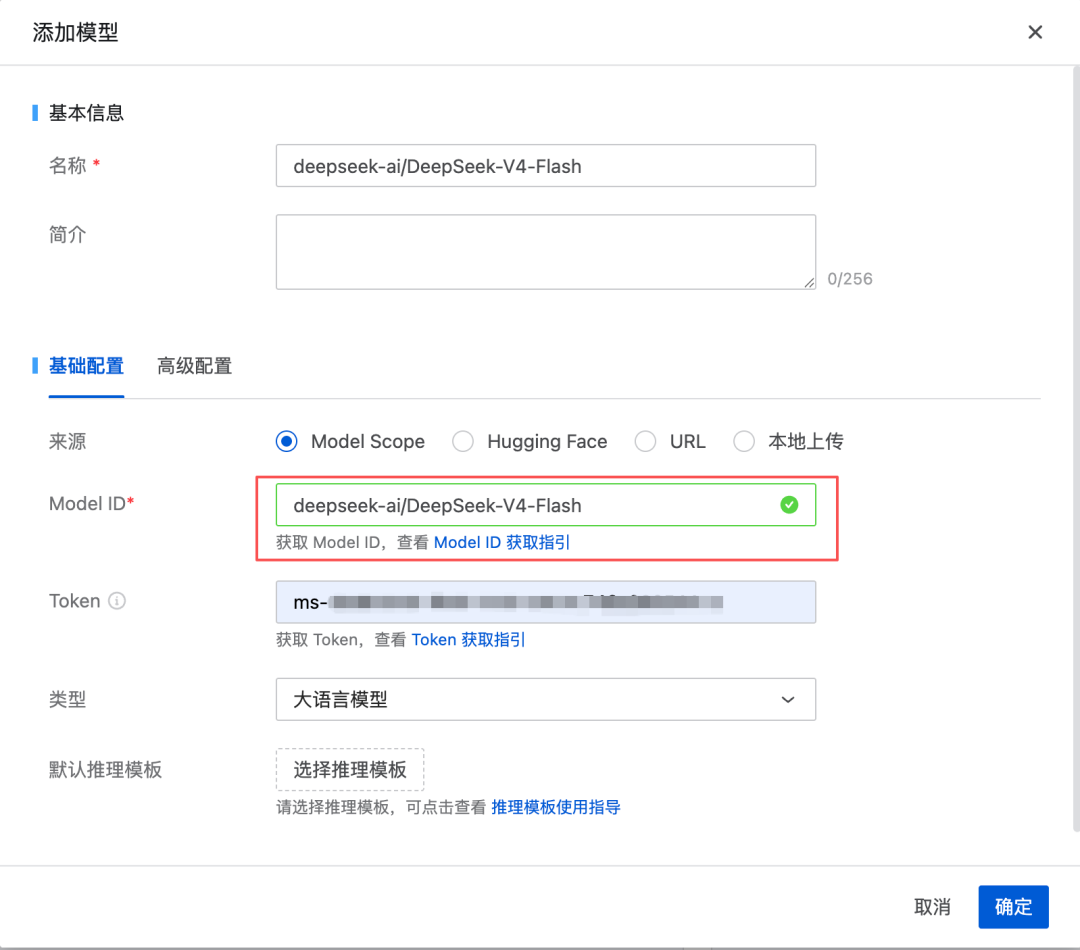Viewport: 1080px width, 950px height.
Task: Click the green checkmark in the Model ID field
Action: coord(789,505)
